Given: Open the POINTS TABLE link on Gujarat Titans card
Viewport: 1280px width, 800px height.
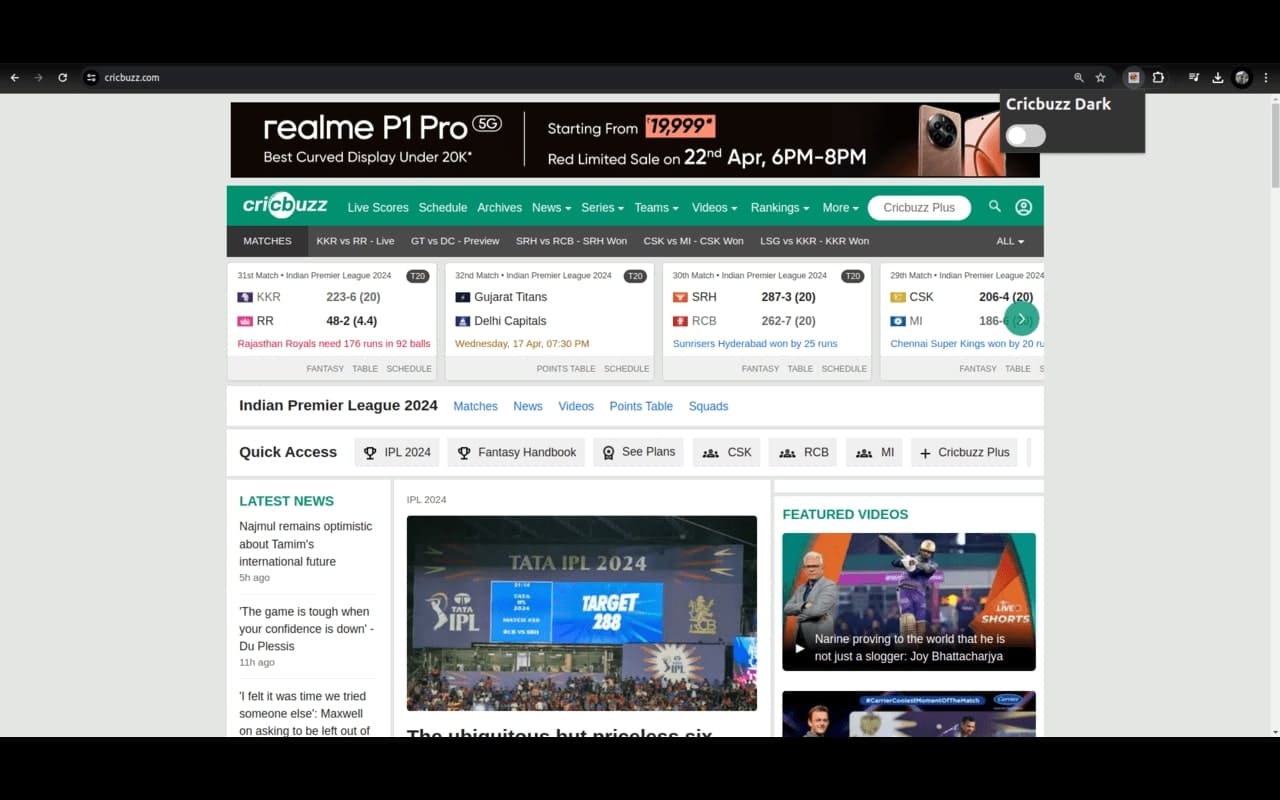Looking at the screenshot, I should pos(566,369).
